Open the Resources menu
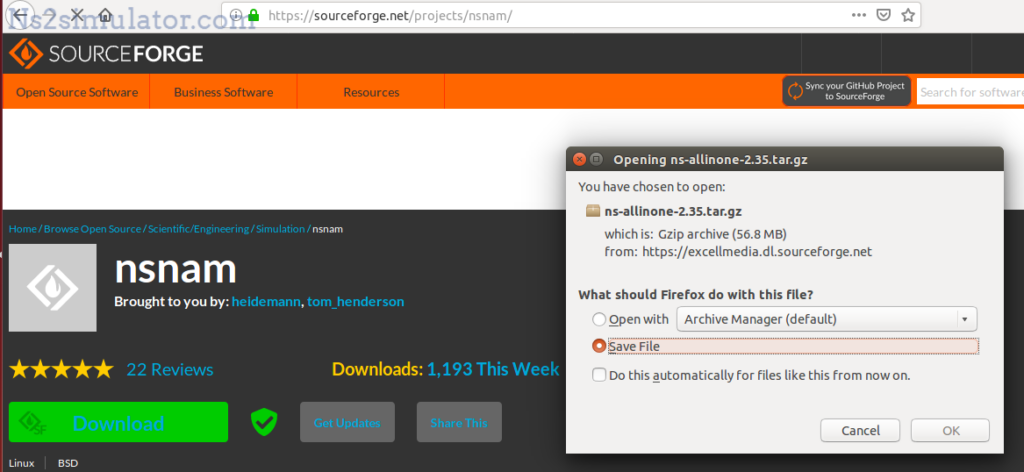Image resolution: width=1024 pixels, height=472 pixels. pyautogui.click(x=371, y=92)
